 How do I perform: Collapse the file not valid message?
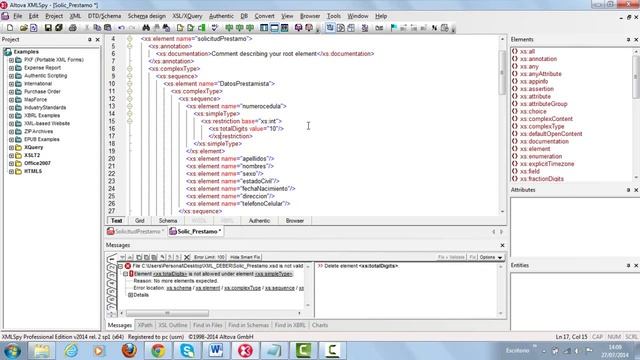click(x=120, y=266)
